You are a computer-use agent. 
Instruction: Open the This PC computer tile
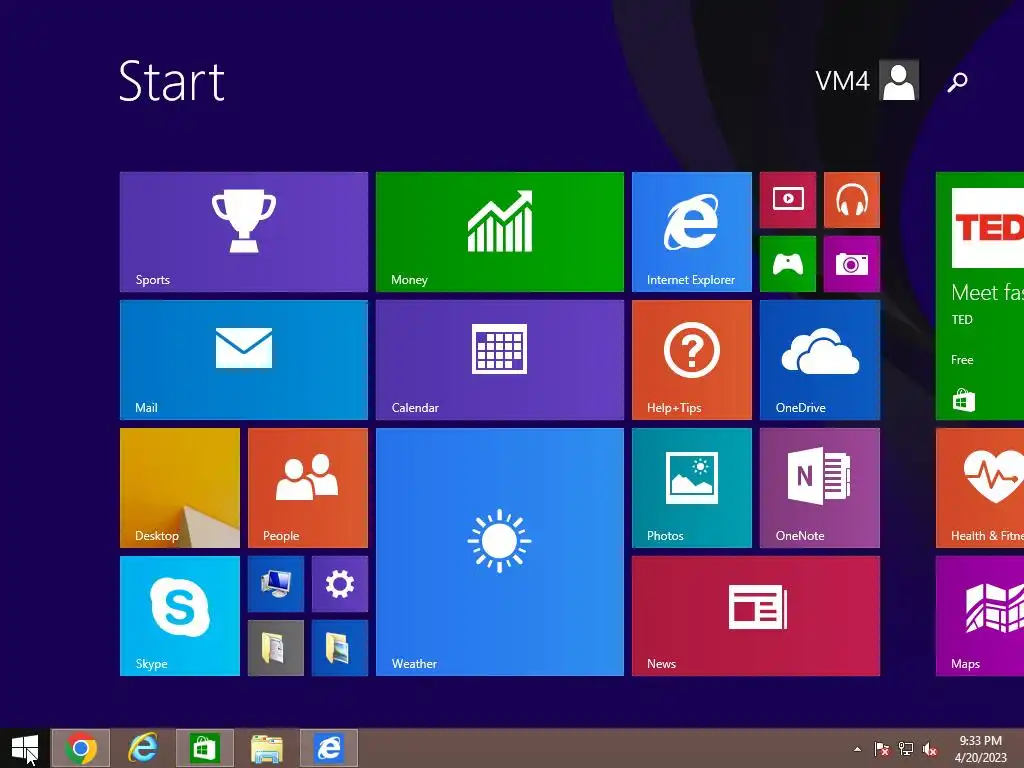pyautogui.click(x=276, y=584)
